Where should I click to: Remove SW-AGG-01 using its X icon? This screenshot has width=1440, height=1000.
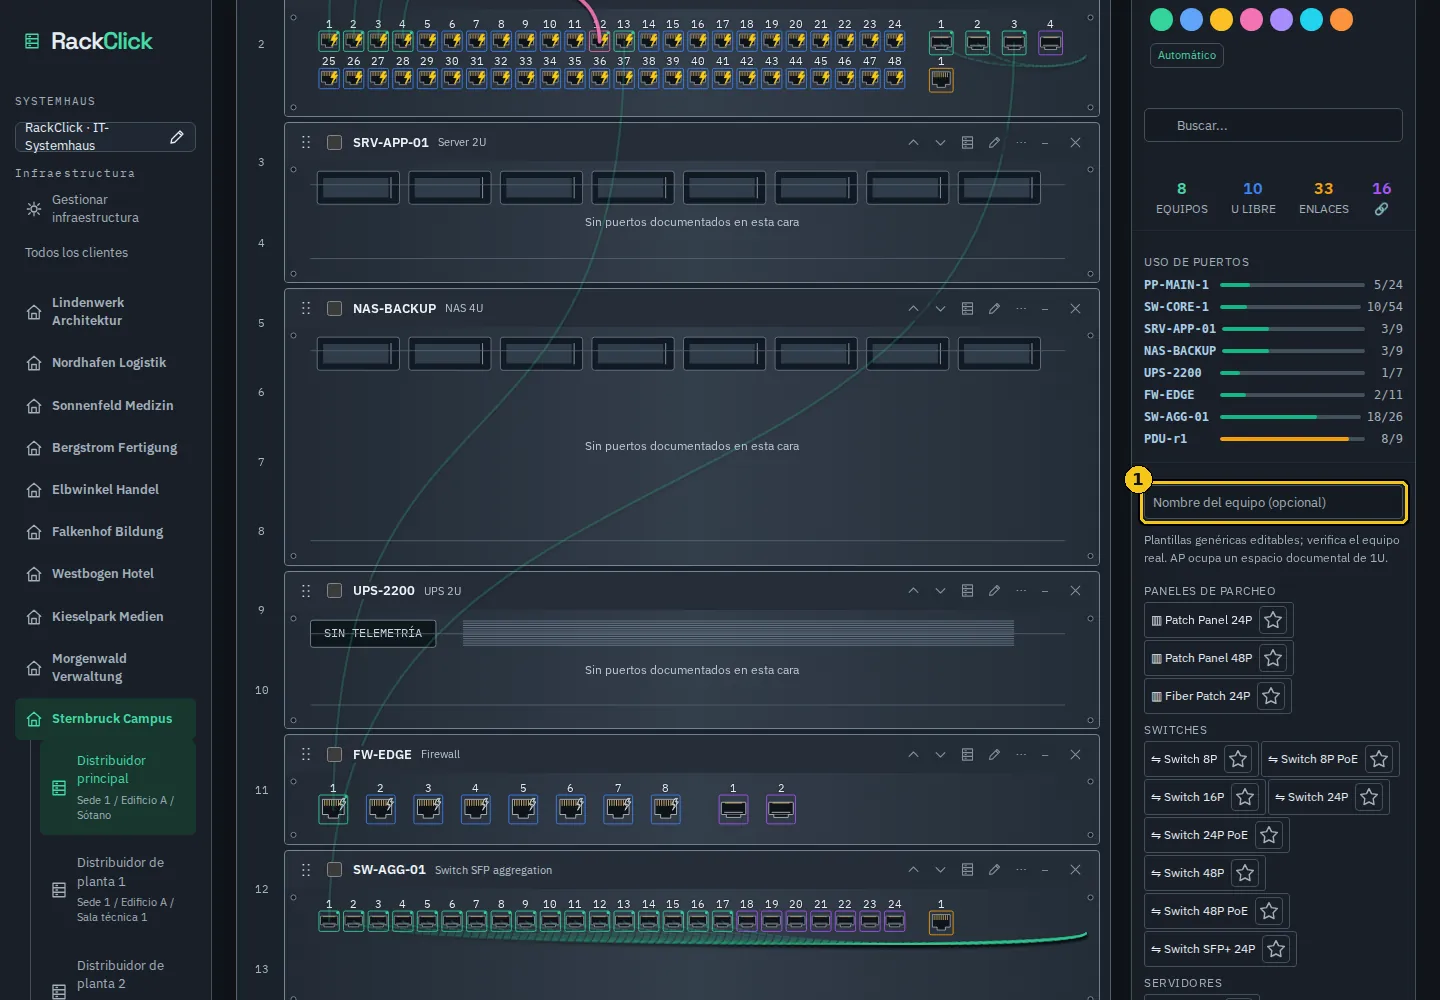(1075, 870)
